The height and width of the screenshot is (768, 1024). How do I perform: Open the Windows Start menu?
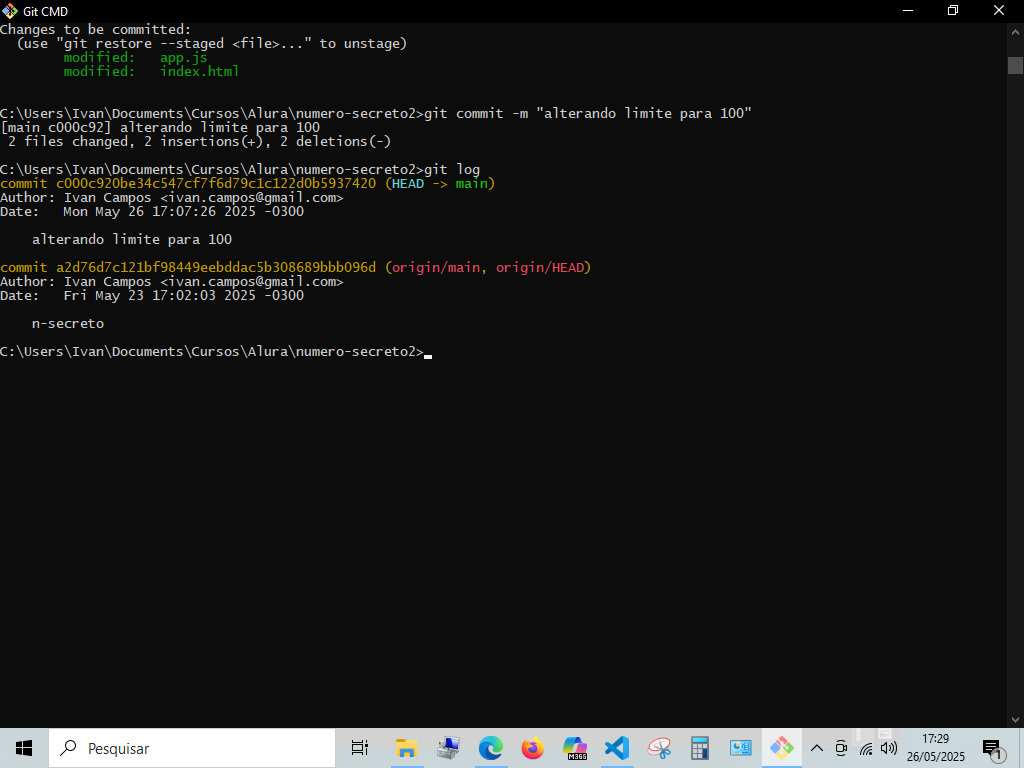pos(24,748)
